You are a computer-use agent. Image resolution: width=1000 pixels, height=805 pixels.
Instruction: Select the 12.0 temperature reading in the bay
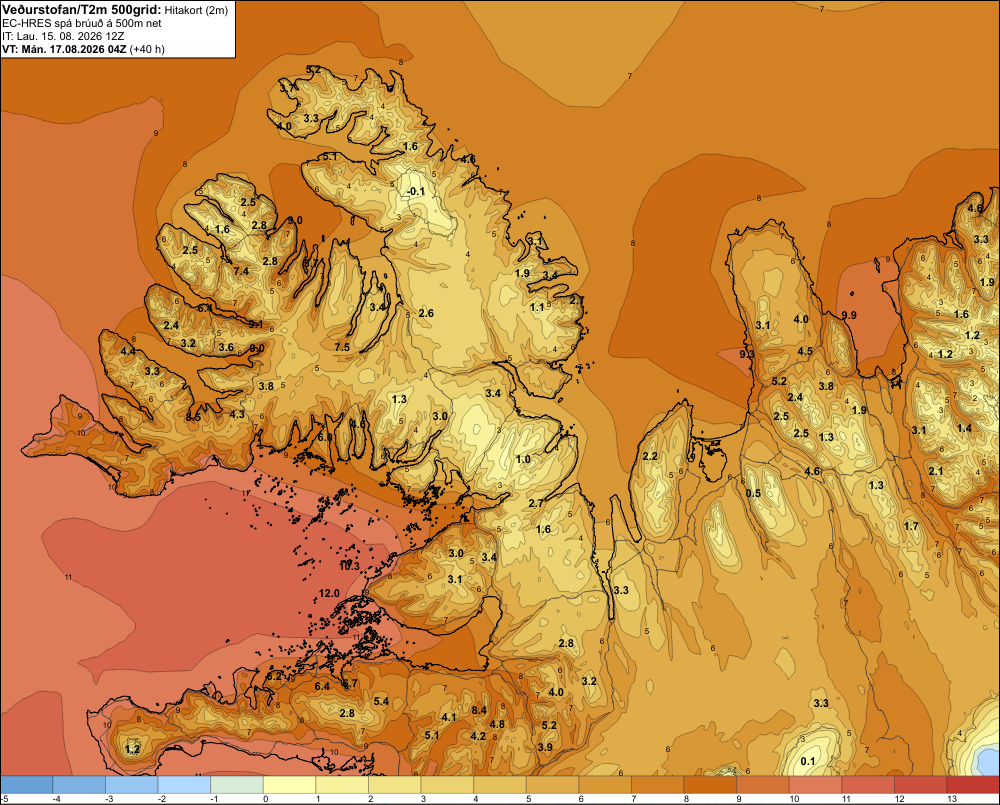coord(329,593)
